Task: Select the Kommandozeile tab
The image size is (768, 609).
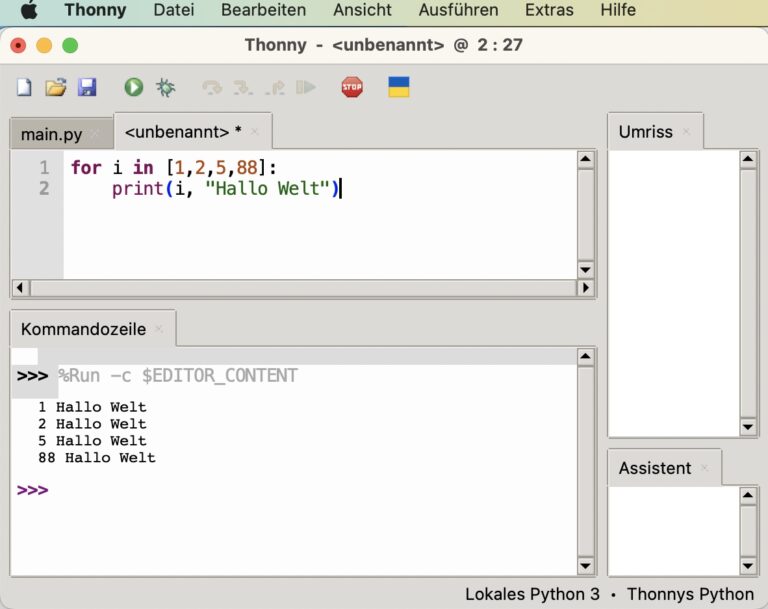Action: [83, 329]
